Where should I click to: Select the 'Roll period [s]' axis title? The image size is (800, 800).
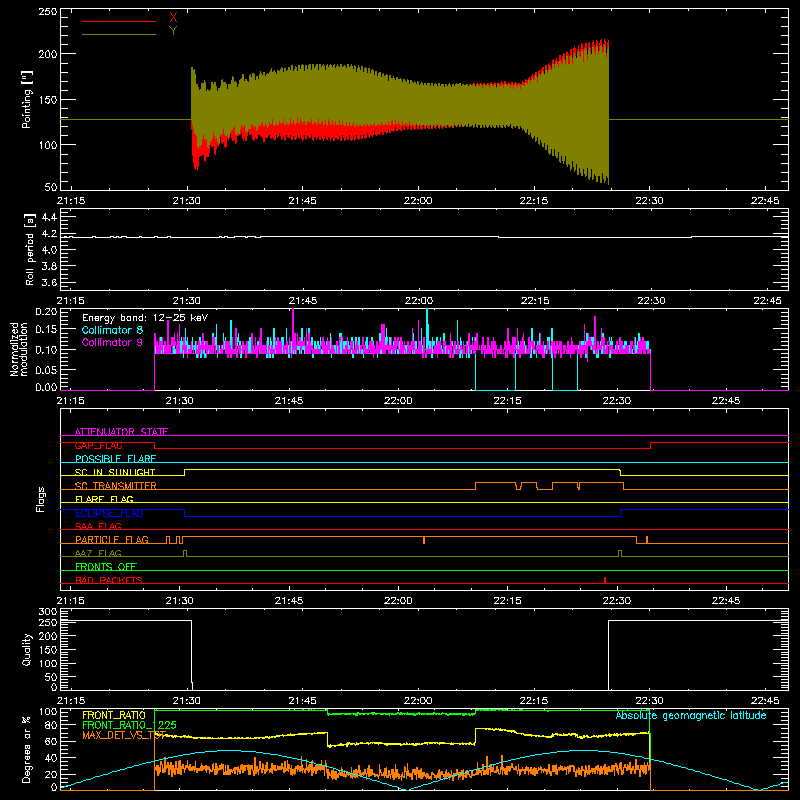click(x=29, y=249)
